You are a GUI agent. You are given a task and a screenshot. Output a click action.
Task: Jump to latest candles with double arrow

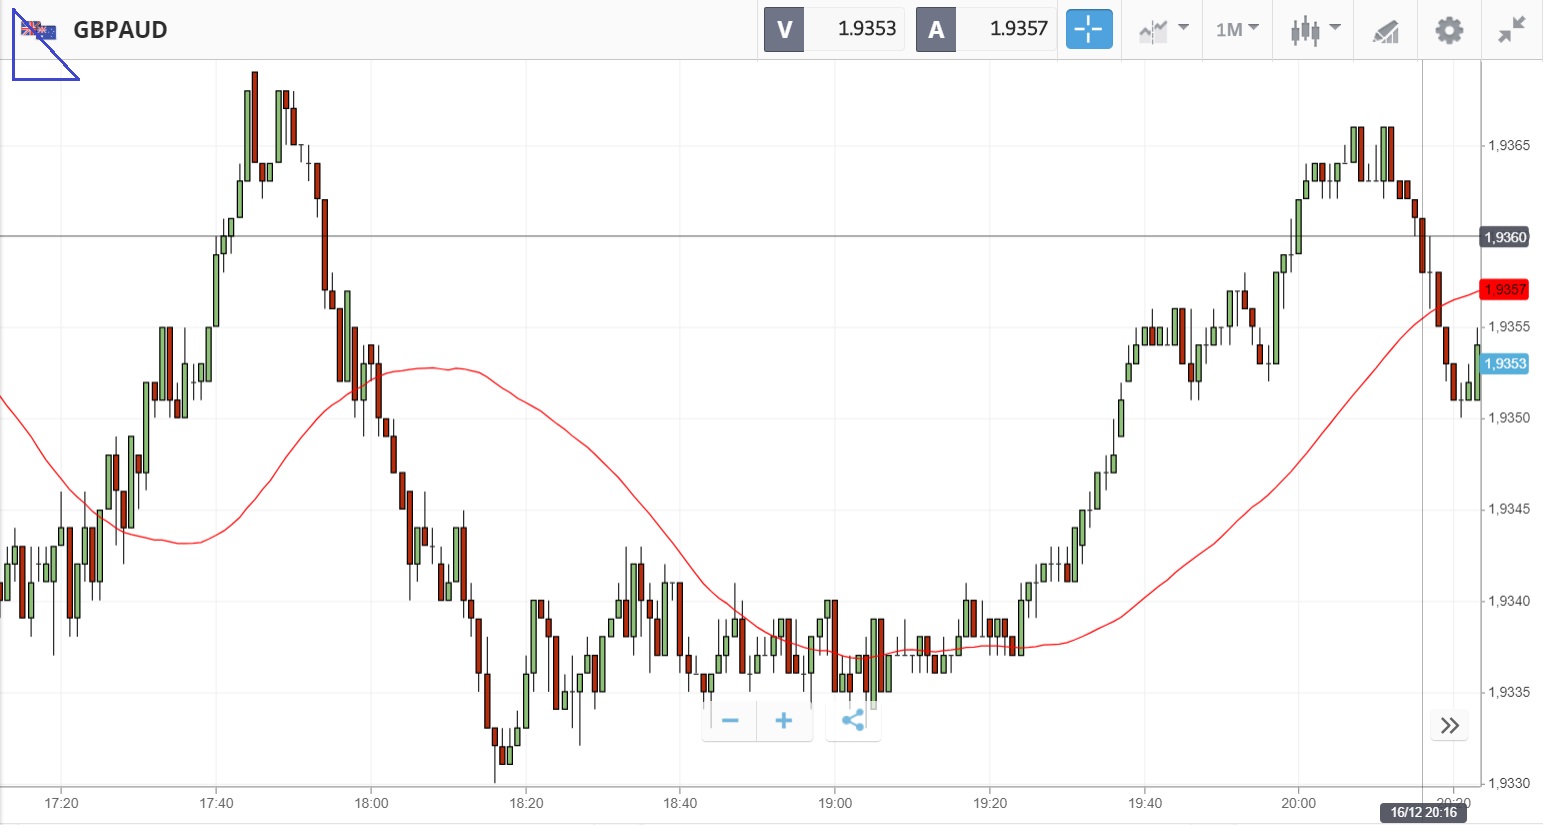(1450, 725)
